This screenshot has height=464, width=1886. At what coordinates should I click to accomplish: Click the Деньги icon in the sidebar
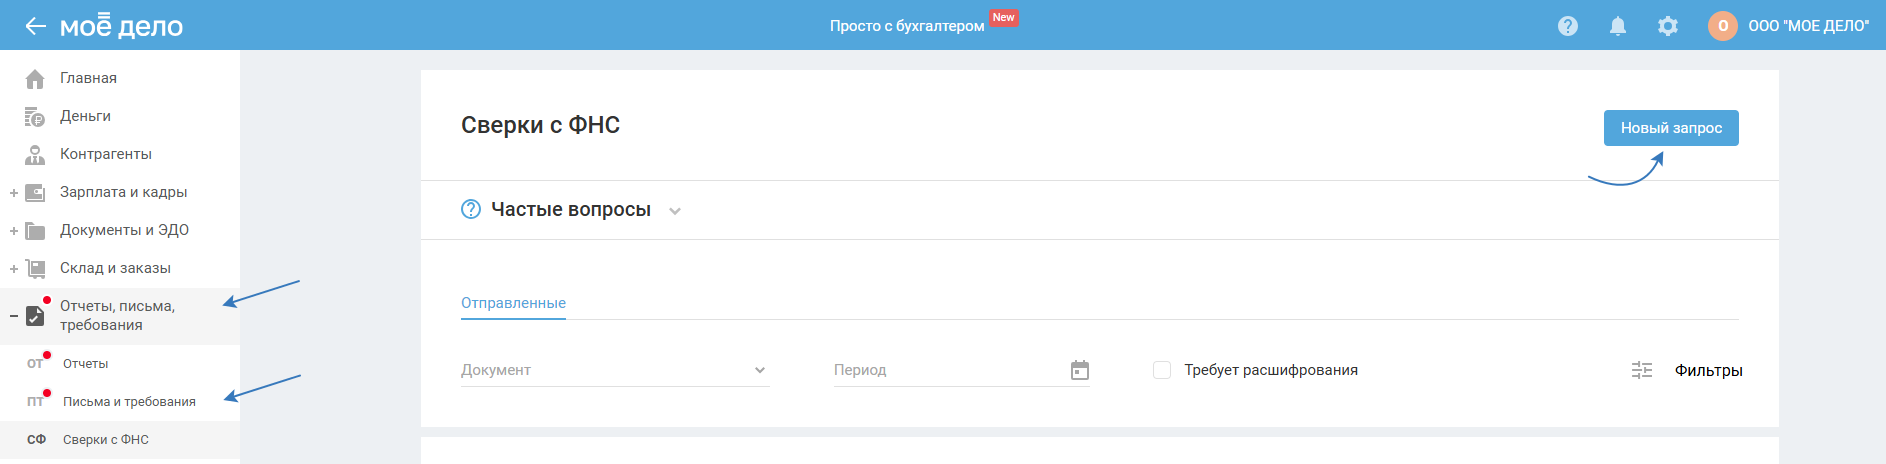pos(35,117)
